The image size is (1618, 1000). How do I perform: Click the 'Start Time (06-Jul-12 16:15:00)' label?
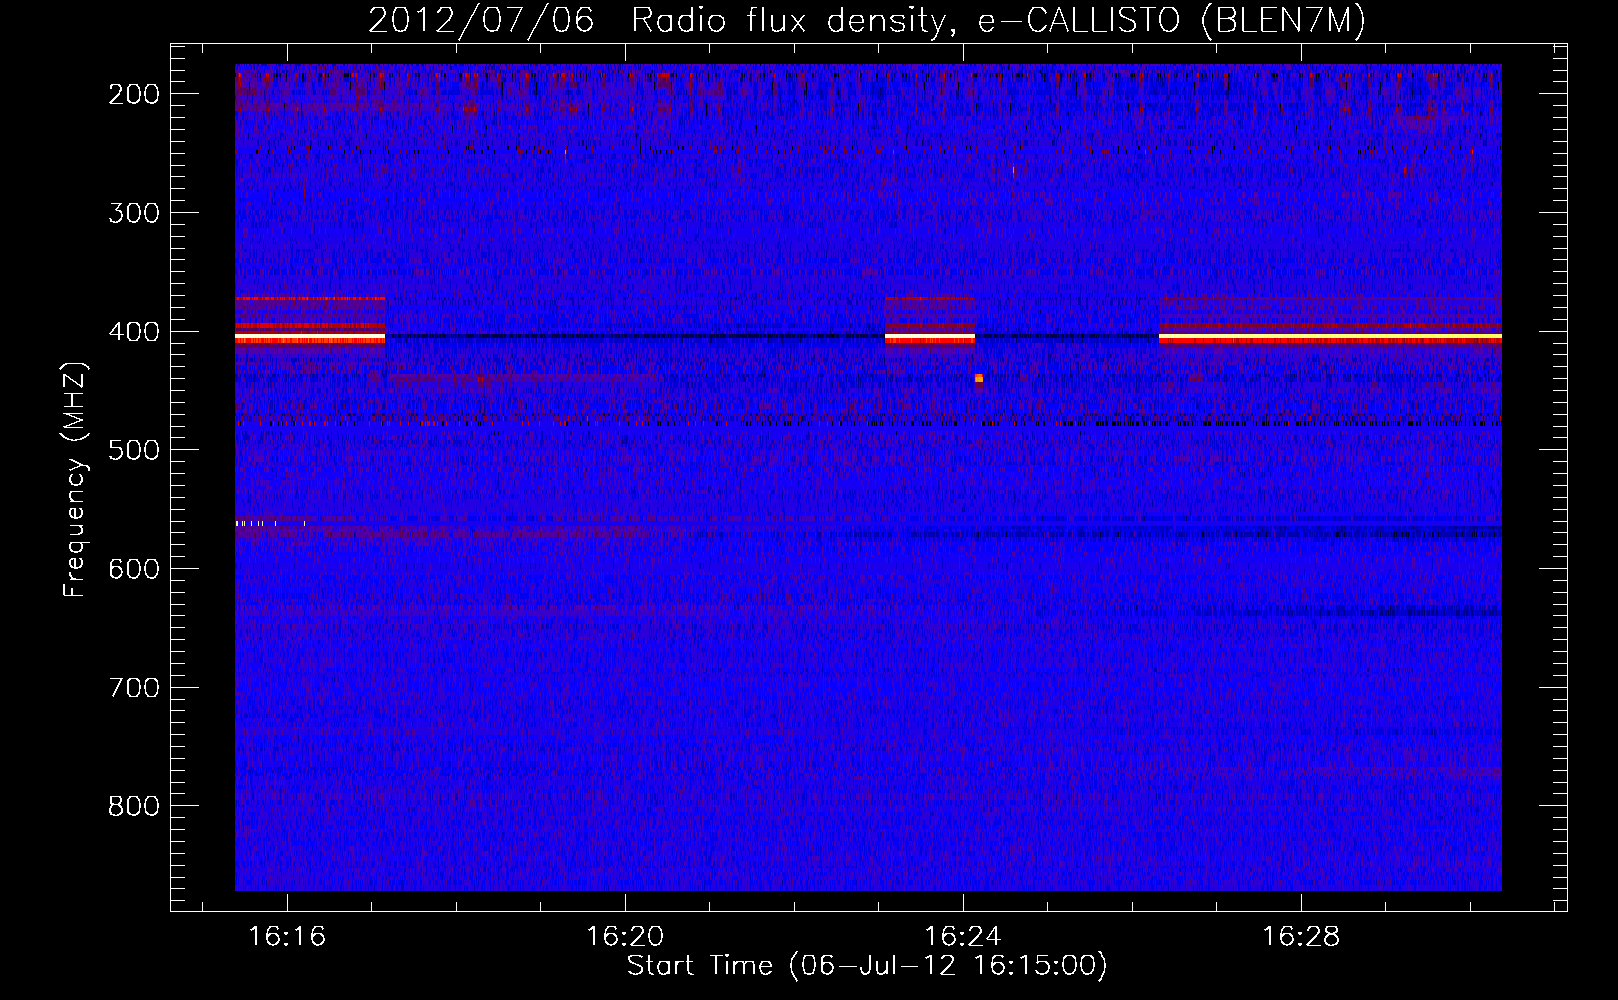pos(867,966)
